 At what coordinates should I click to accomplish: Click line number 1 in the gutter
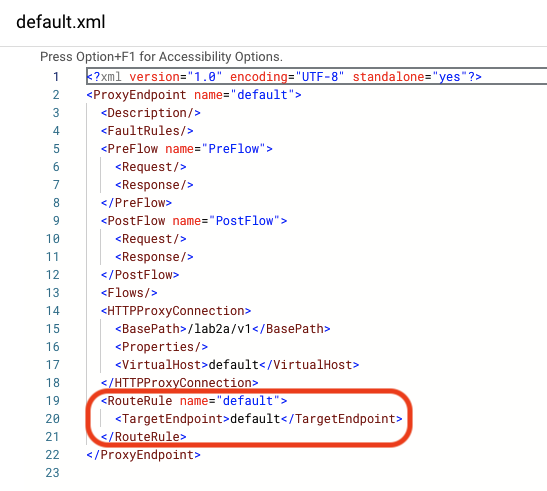pyautogui.click(x=56, y=77)
